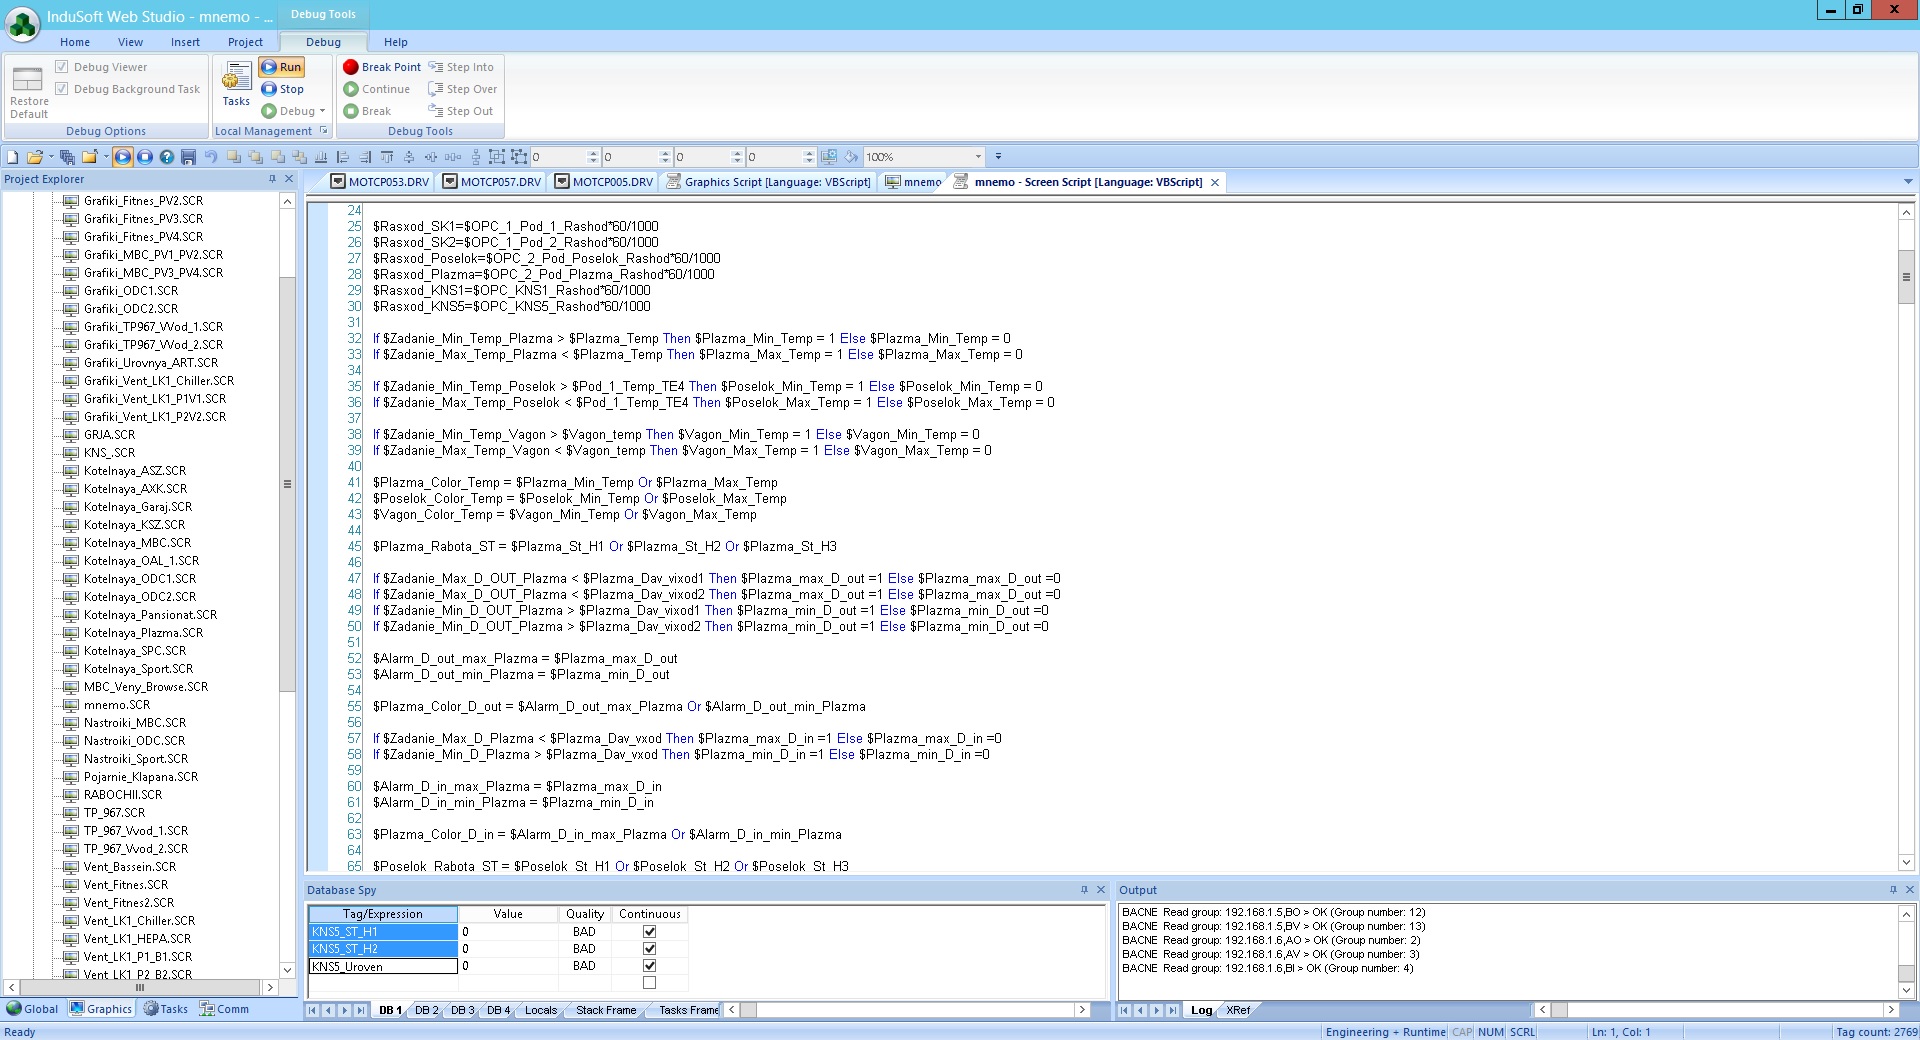Click the undo arrow in the toolbar
This screenshot has height=1040, width=1920.
pos(210,157)
